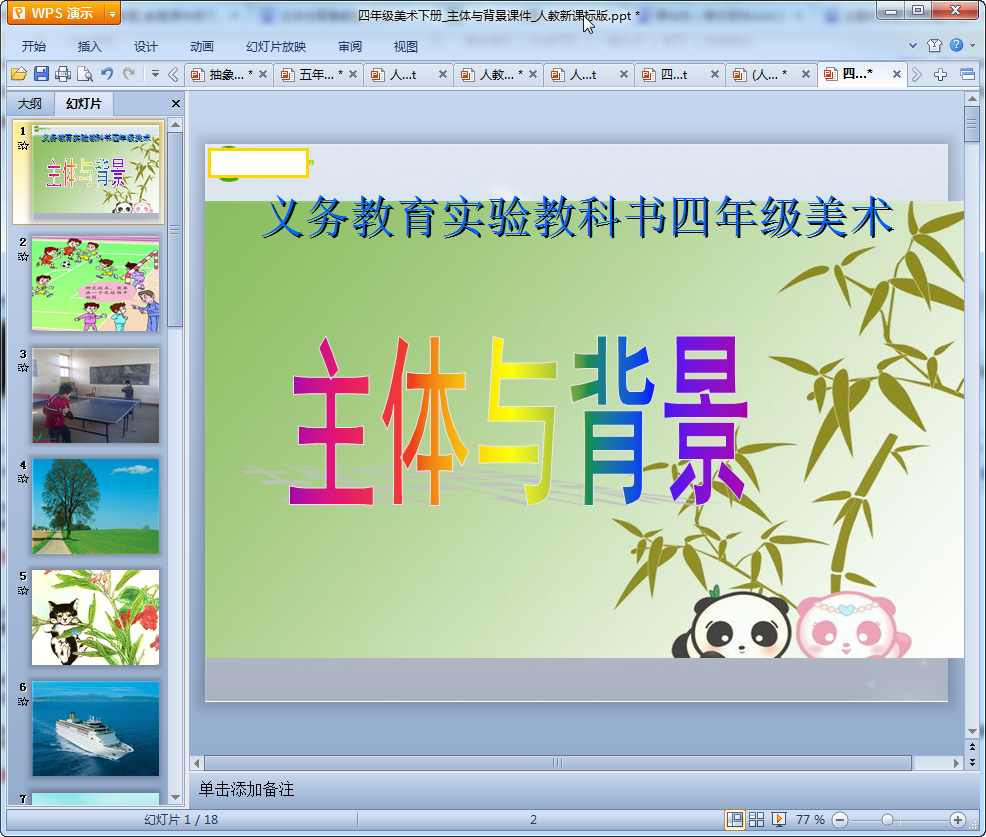
Task: Open the 视图 ribbon tab
Action: coord(406,47)
